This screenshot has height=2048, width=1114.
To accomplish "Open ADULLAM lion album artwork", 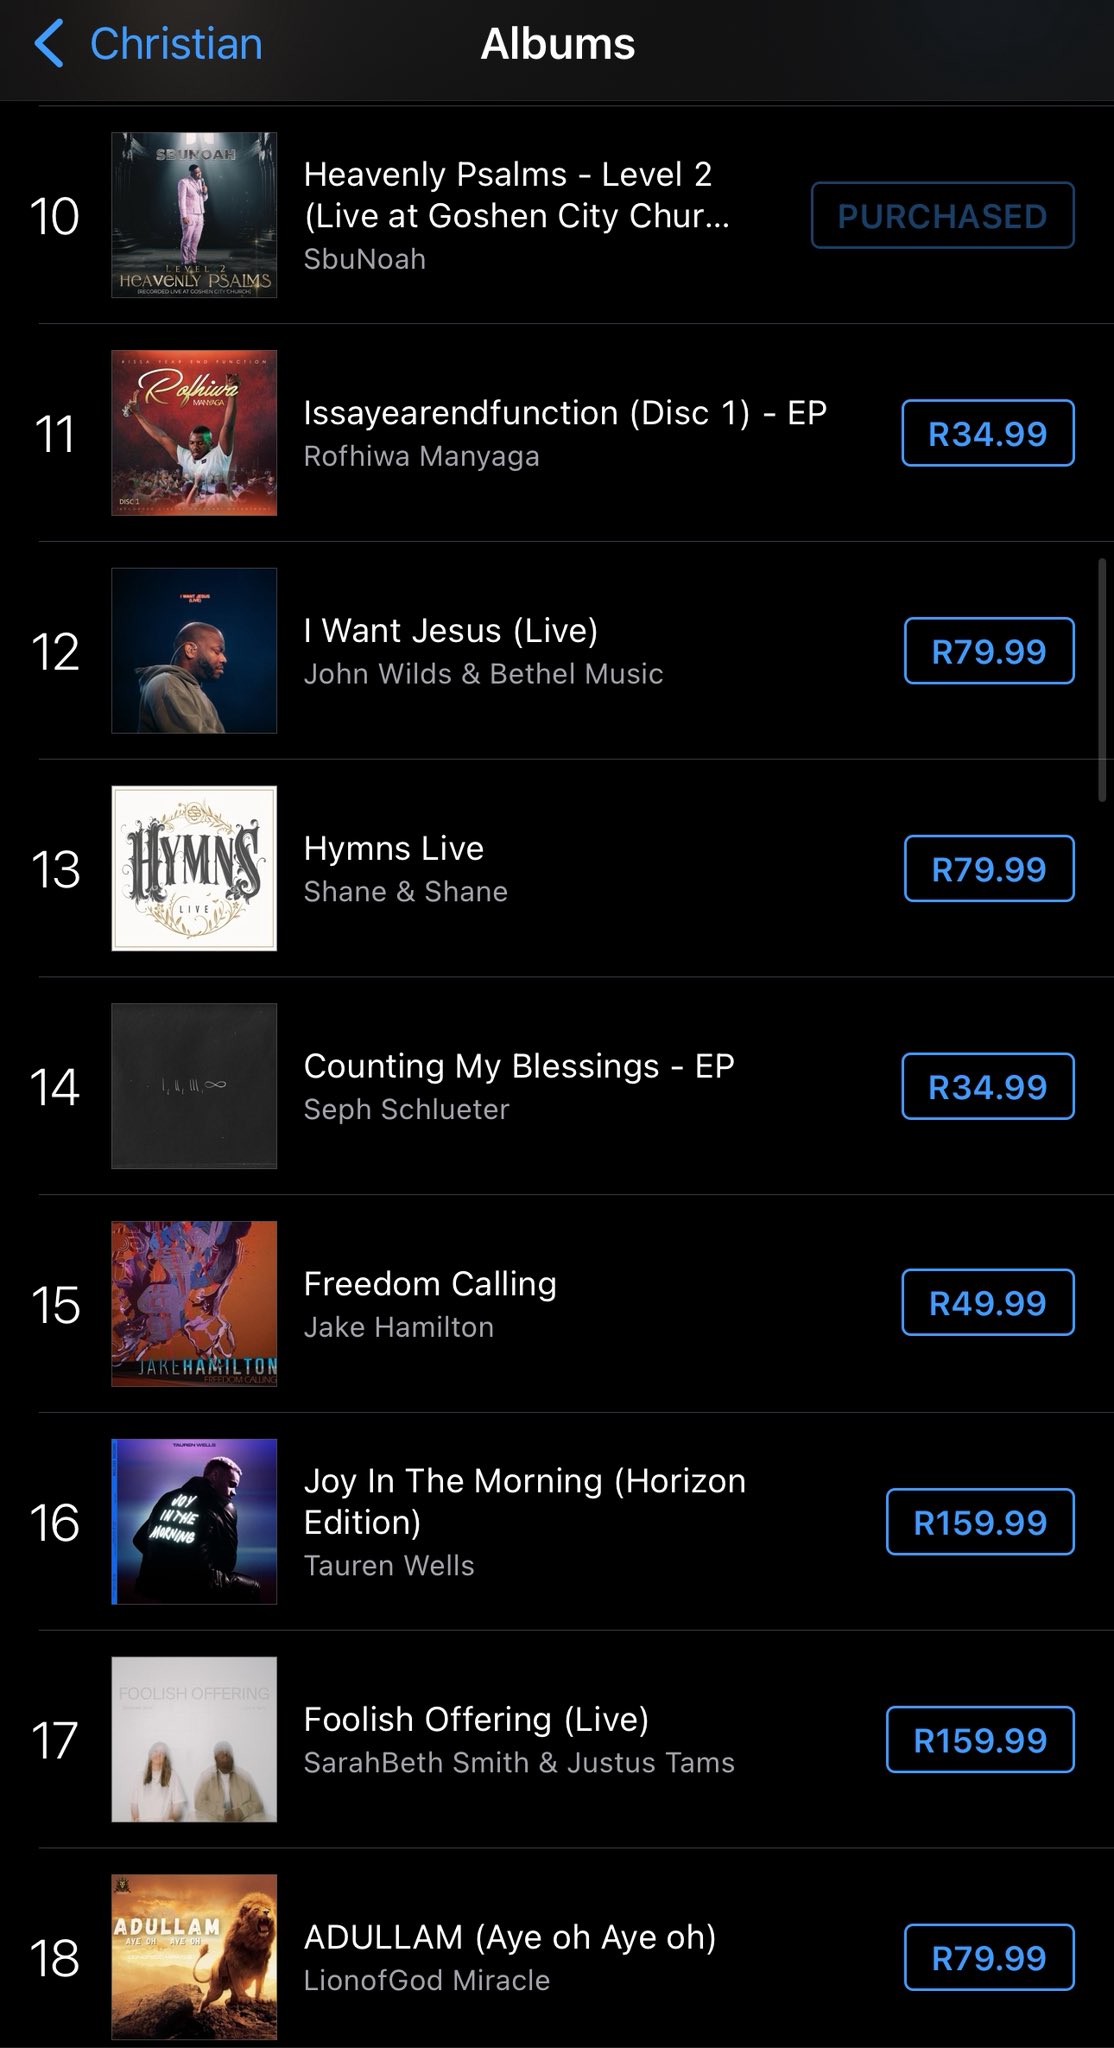I will point(194,1957).
